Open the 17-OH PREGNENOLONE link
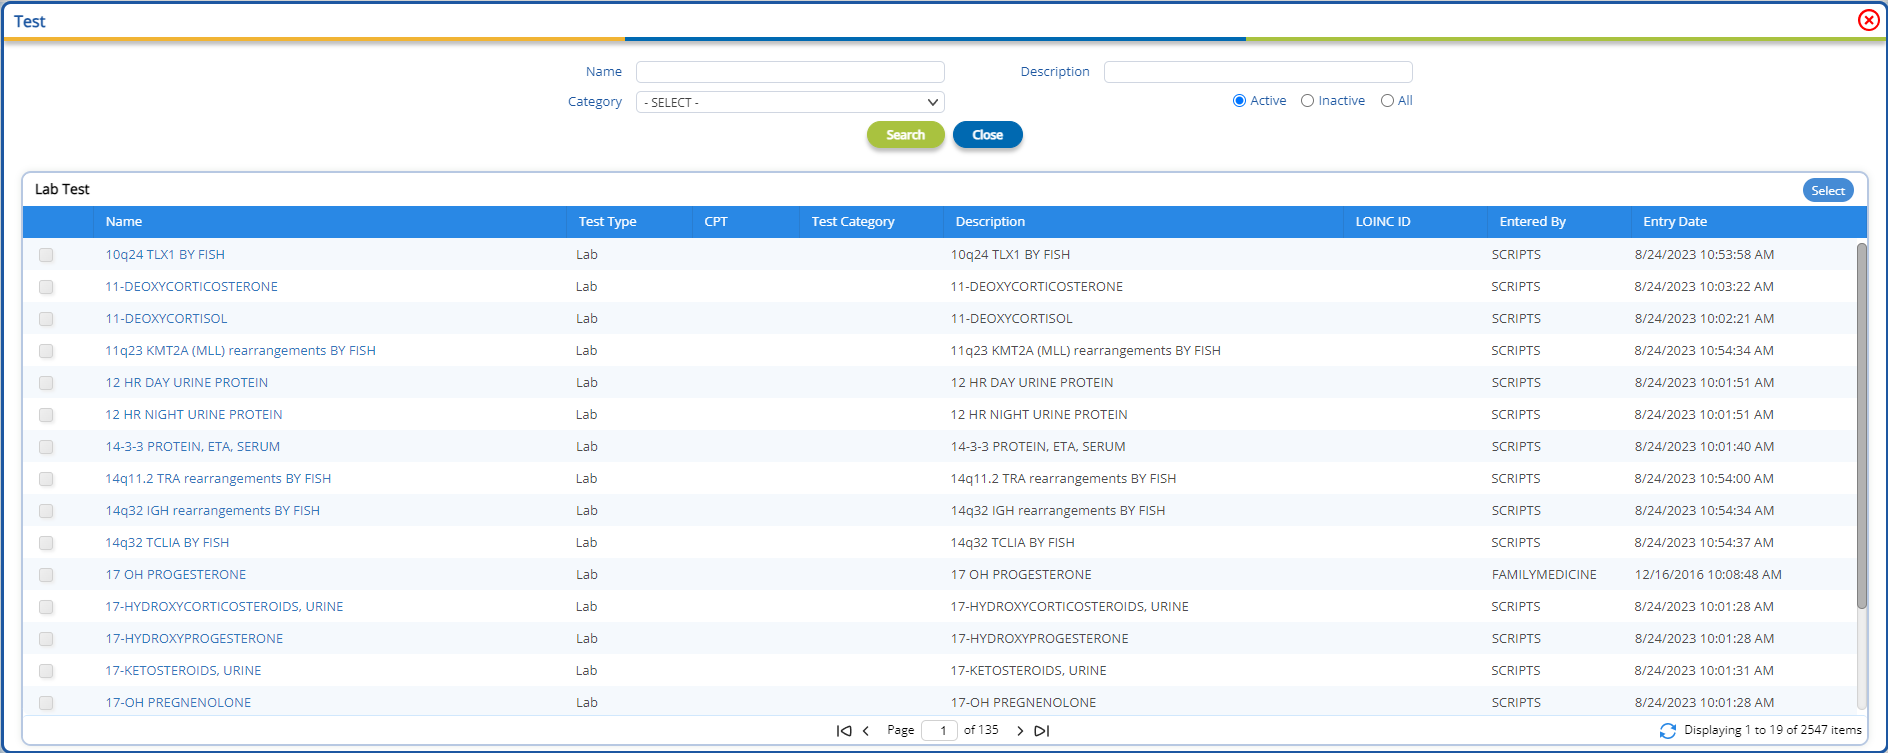The width and height of the screenshot is (1888, 753). 178,703
